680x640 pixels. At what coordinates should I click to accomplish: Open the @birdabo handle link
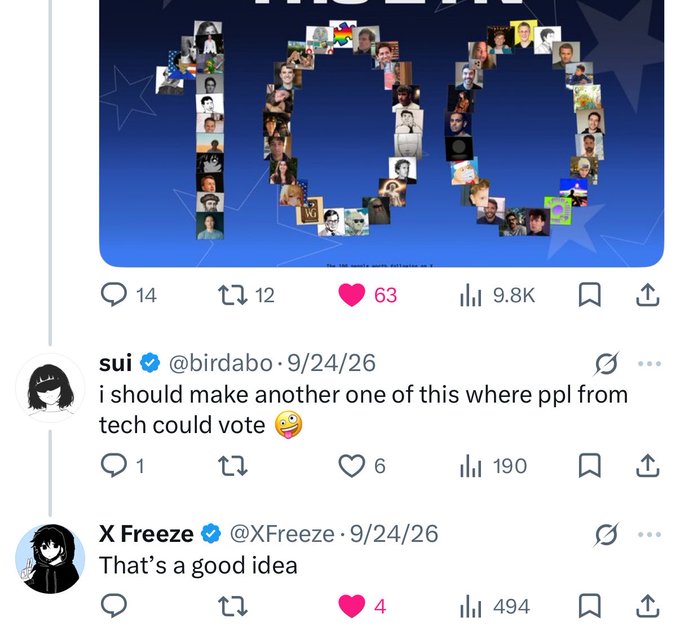coord(220,363)
